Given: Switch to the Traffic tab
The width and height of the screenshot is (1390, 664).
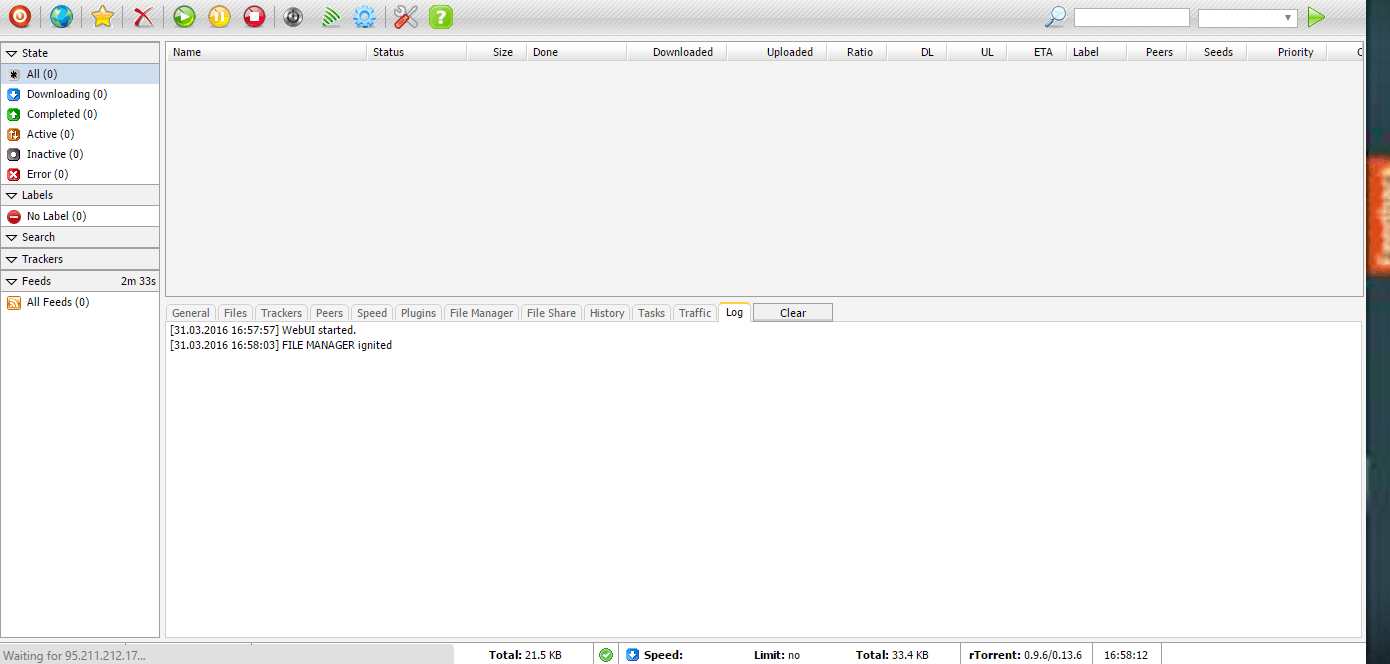Looking at the screenshot, I should (695, 313).
